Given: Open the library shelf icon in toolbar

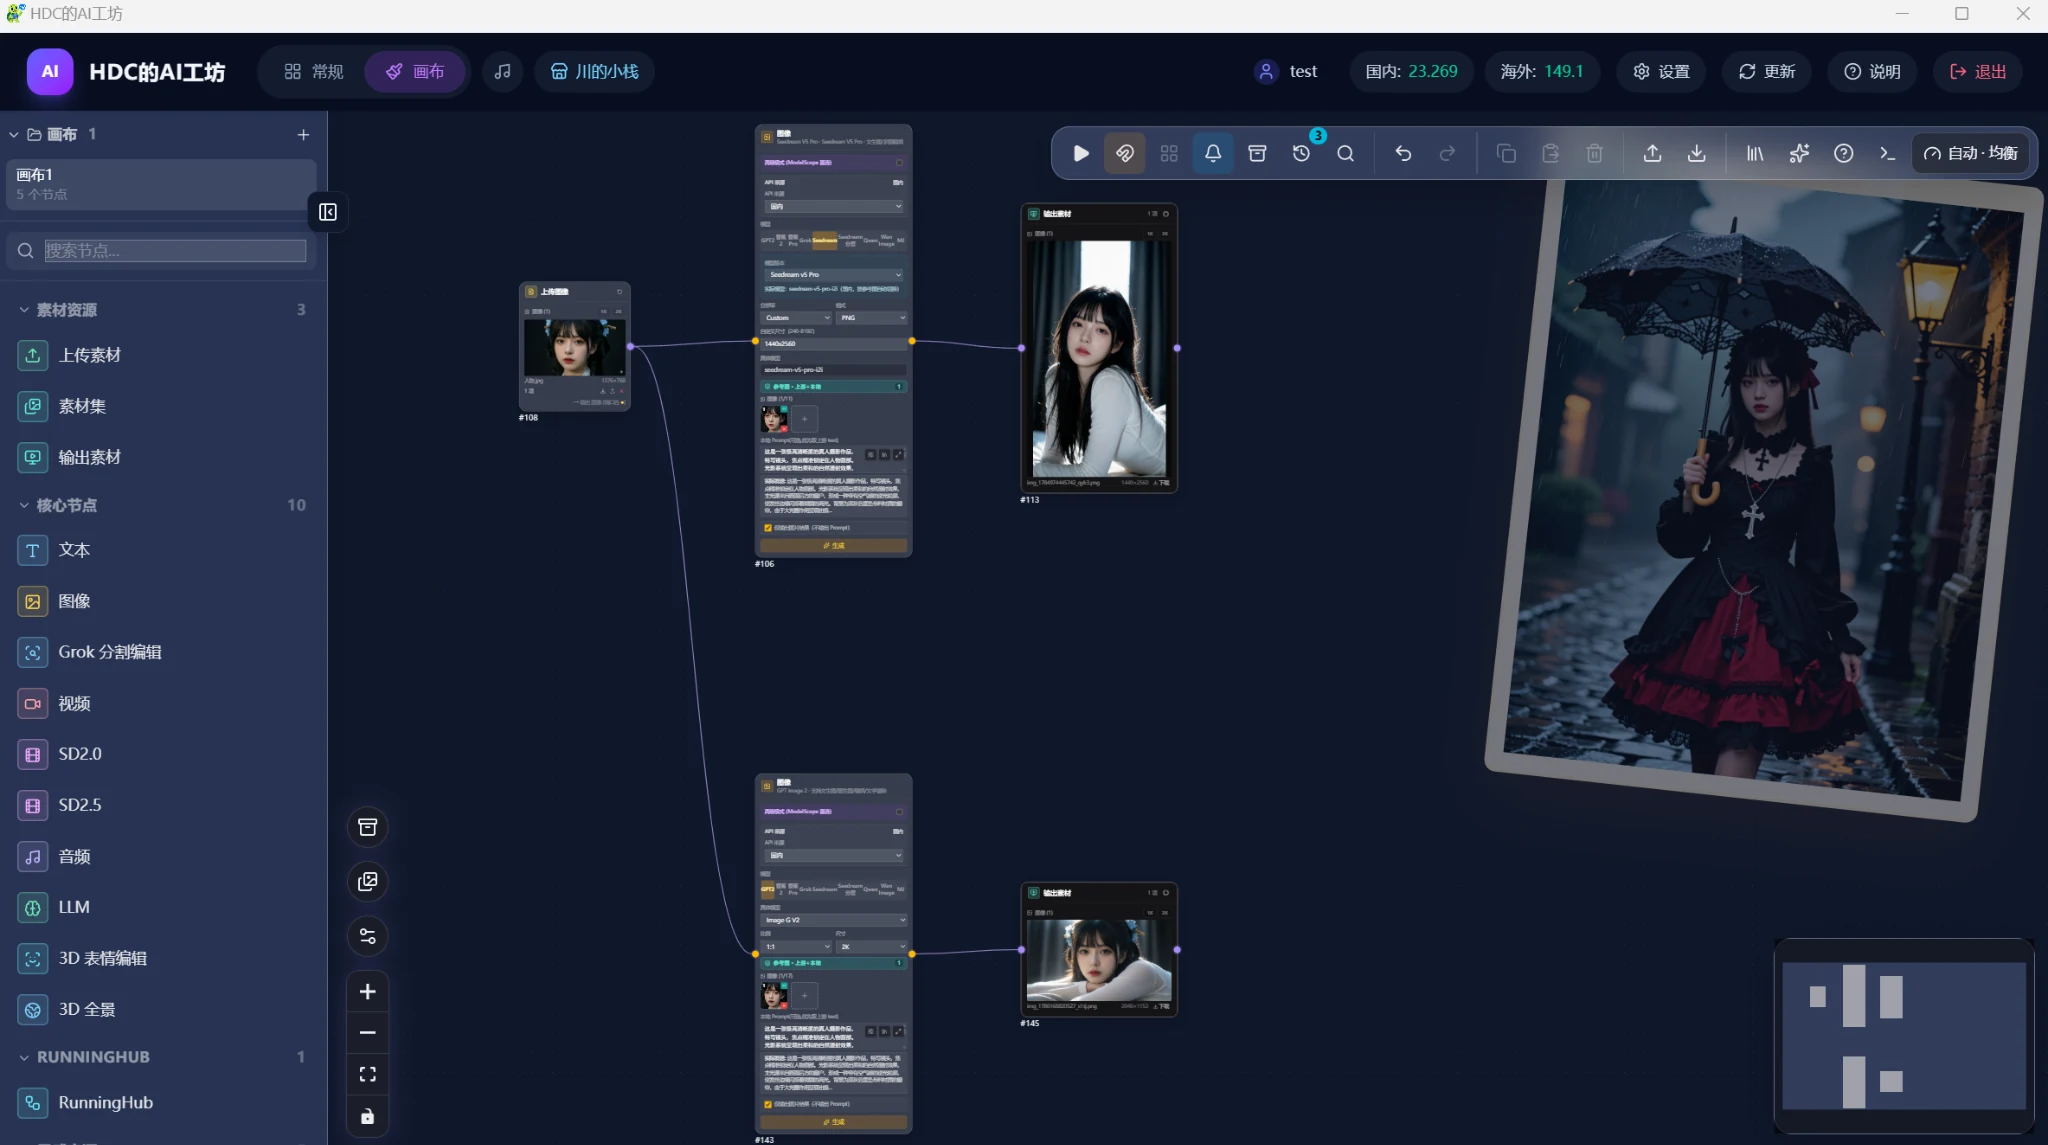Looking at the screenshot, I should point(1755,154).
